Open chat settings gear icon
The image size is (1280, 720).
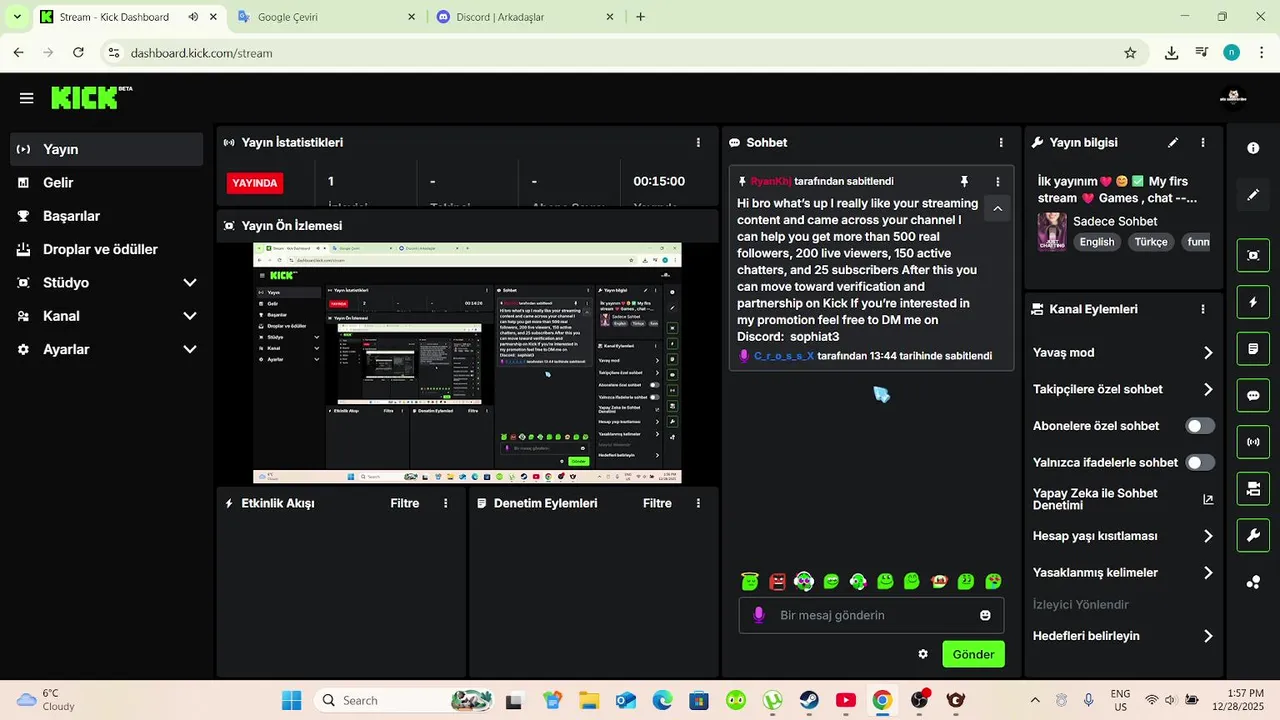[x=923, y=654]
